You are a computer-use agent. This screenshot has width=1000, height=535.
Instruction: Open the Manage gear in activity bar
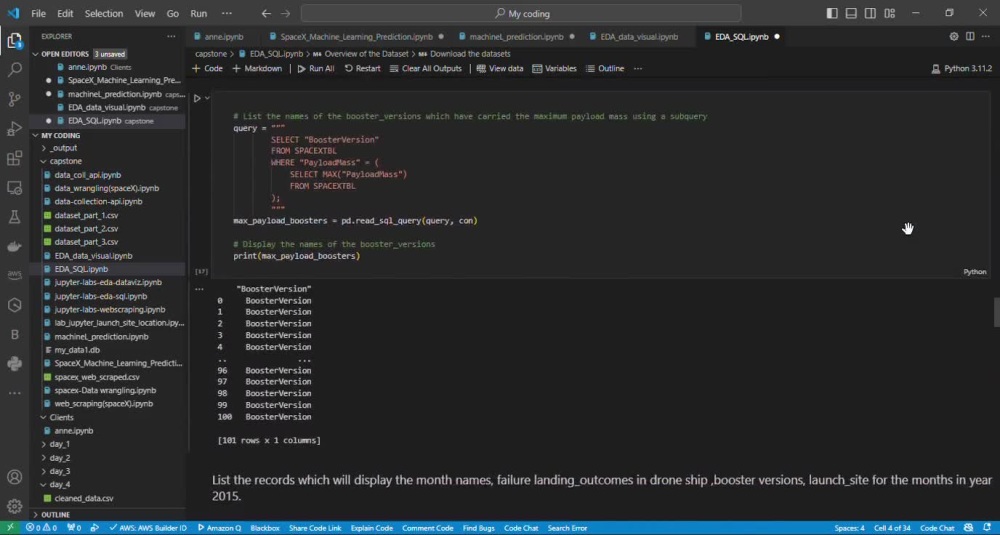pos(14,506)
